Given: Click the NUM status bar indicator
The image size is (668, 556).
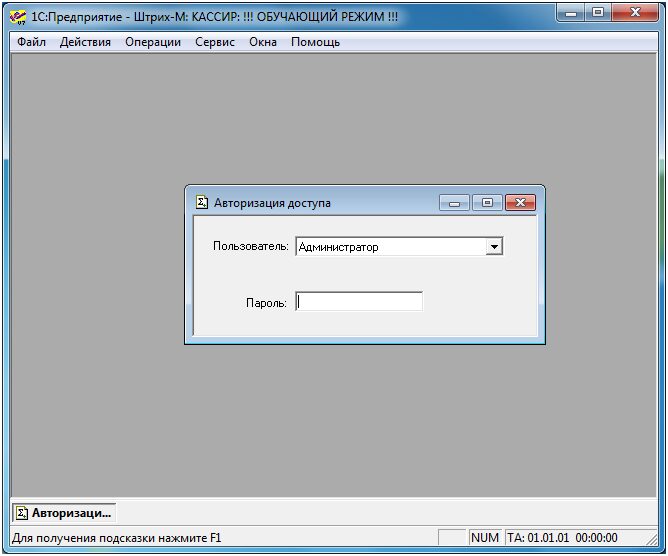Looking at the screenshot, I should tap(485, 538).
